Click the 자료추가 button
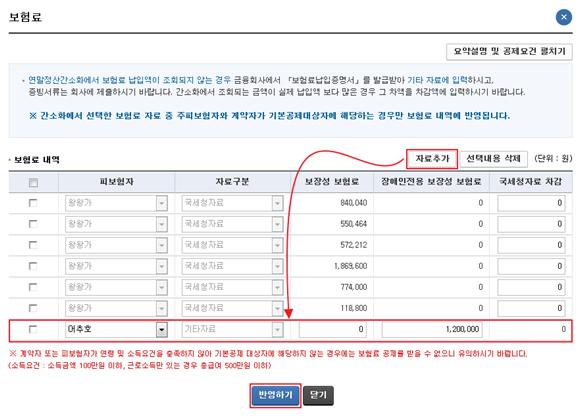 click(432, 159)
